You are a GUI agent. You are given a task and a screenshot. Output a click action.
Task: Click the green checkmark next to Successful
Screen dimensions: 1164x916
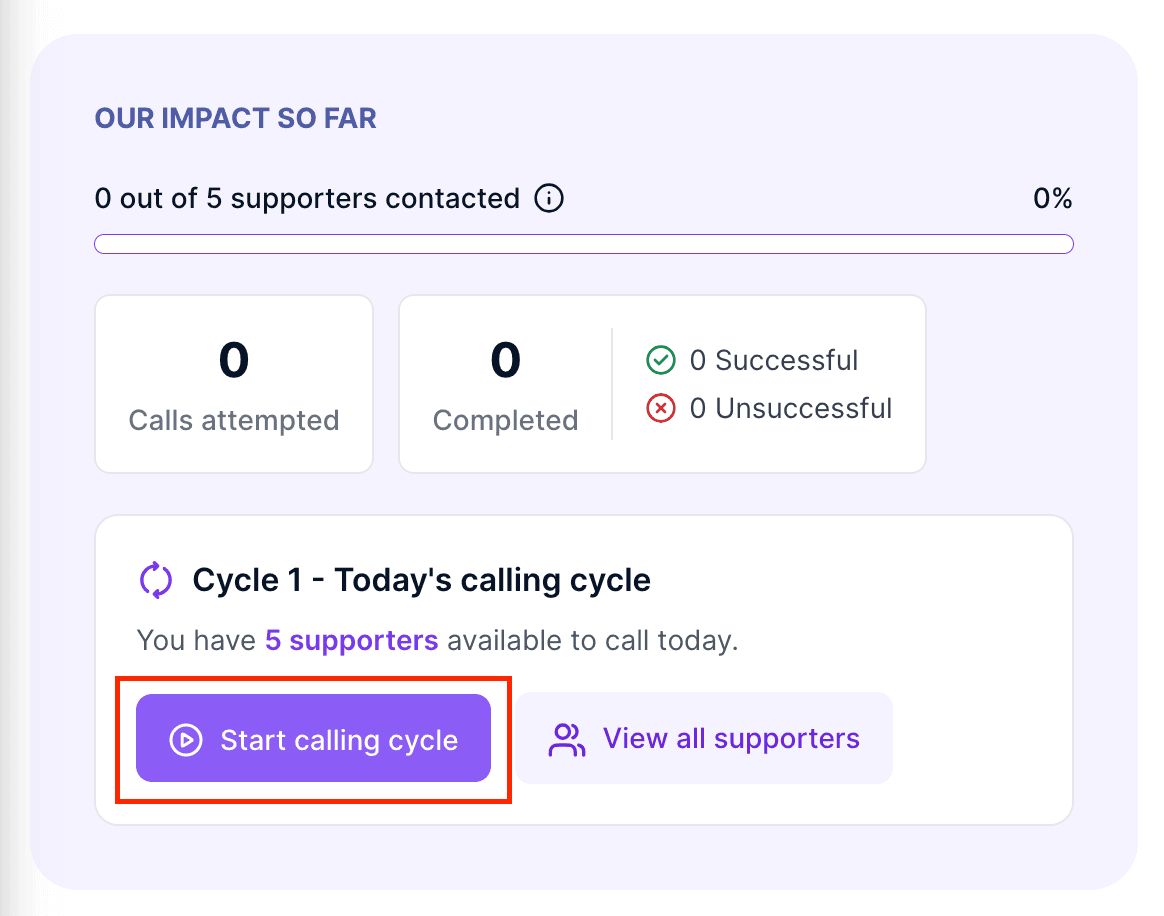click(x=661, y=360)
